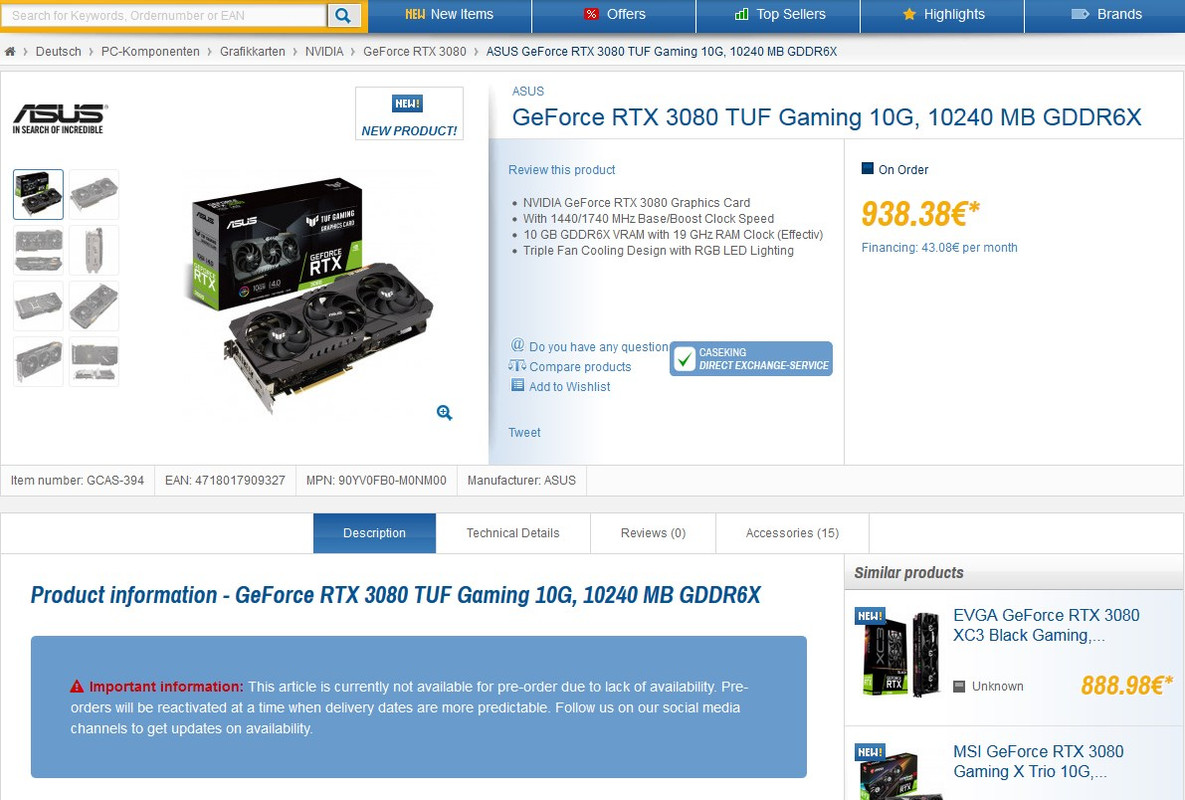Screen dimensions: 1185x800
Task: Open MSI GeForce RTX 3080 Gaming X Trio link
Action: 1038,761
